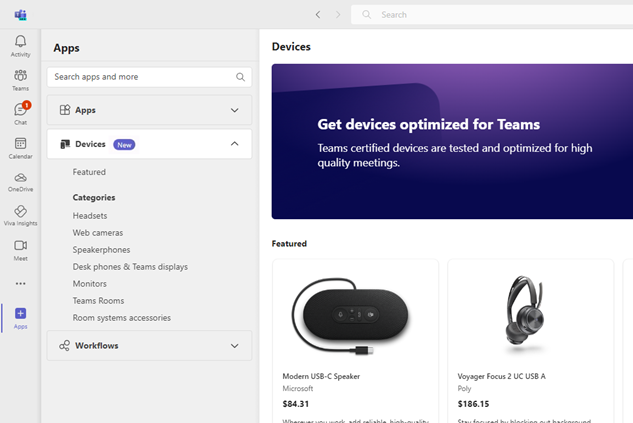The width and height of the screenshot is (633, 423).
Task: Expand the Workflows section chevron
Action: click(x=235, y=346)
